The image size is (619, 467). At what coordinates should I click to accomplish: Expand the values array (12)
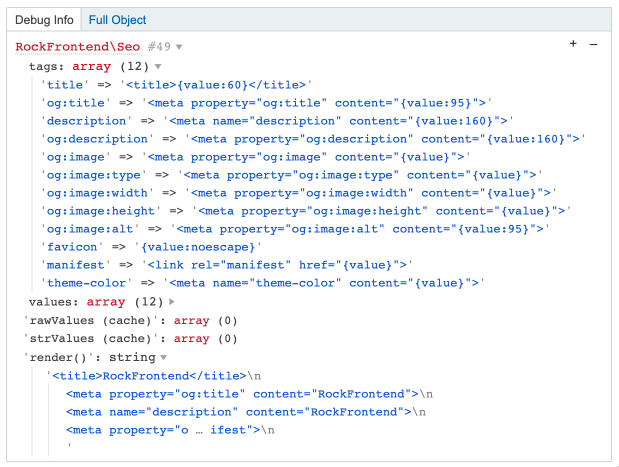[172, 302]
